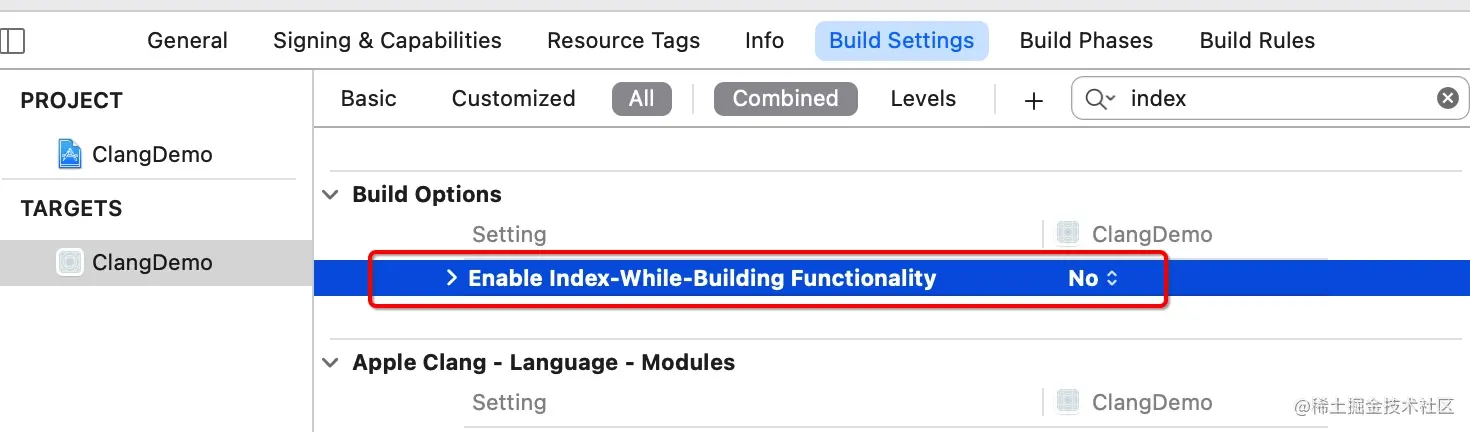Show Customized build settings
This screenshot has width=1470, height=432.
click(513, 98)
